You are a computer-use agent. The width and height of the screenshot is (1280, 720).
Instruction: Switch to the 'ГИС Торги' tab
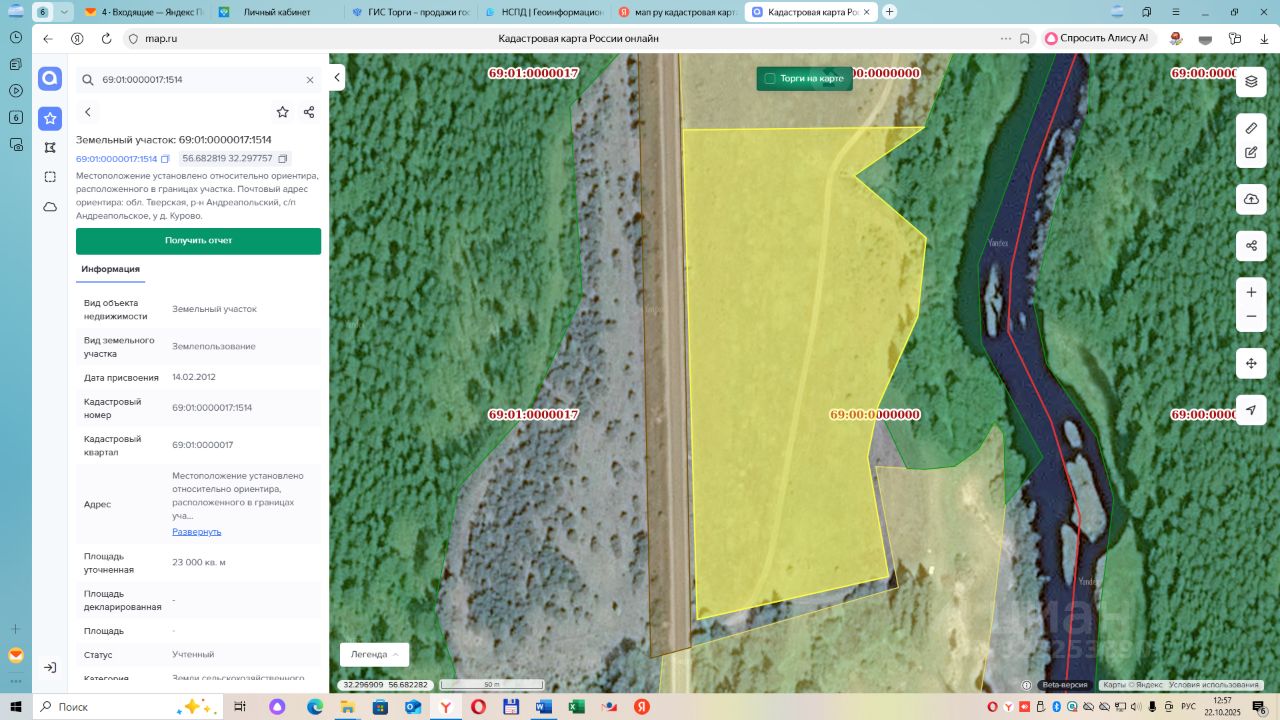pos(410,12)
